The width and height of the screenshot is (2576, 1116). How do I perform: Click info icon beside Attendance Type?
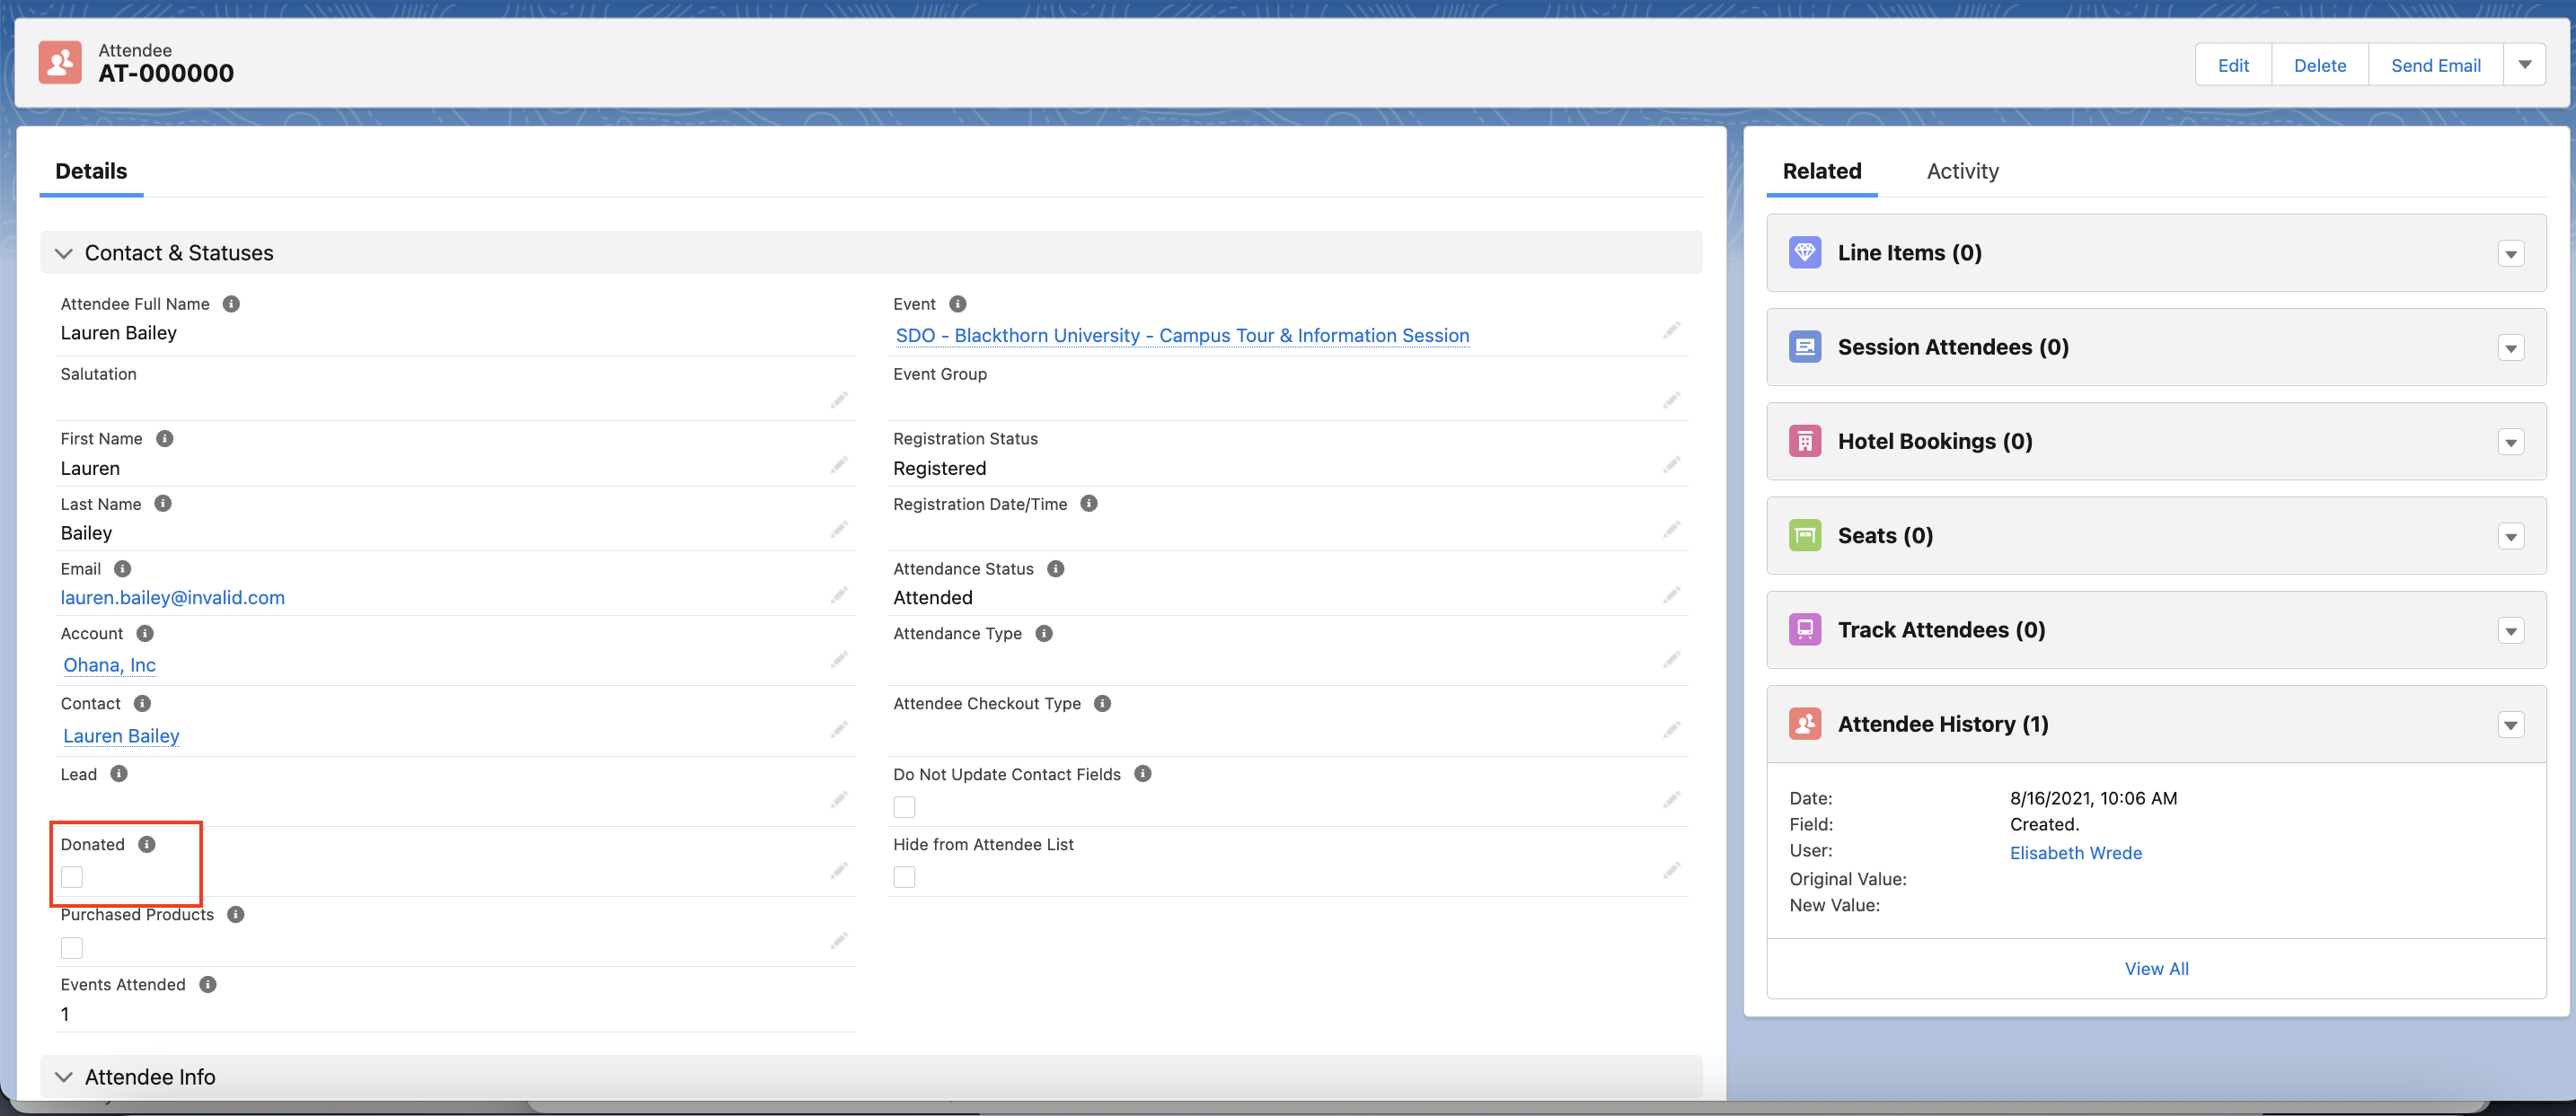pyautogui.click(x=1044, y=634)
